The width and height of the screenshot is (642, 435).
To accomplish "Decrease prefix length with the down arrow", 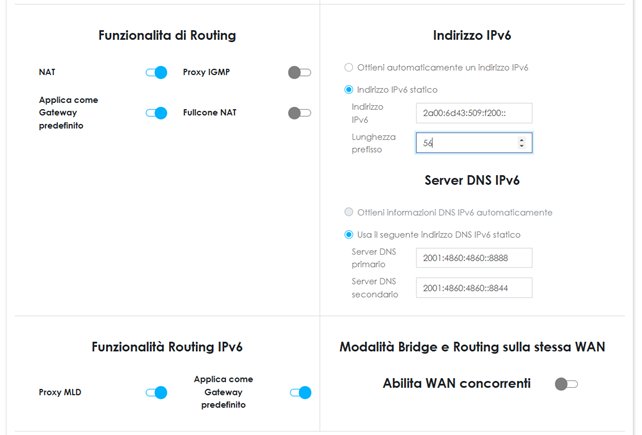I will [522, 147].
